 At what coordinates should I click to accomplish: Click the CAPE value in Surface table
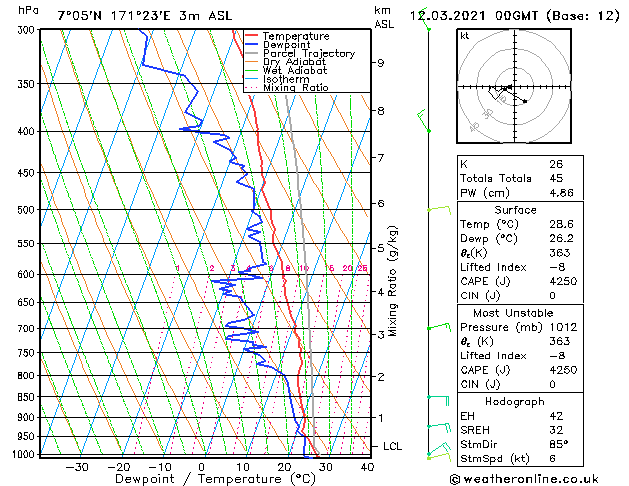(563, 281)
